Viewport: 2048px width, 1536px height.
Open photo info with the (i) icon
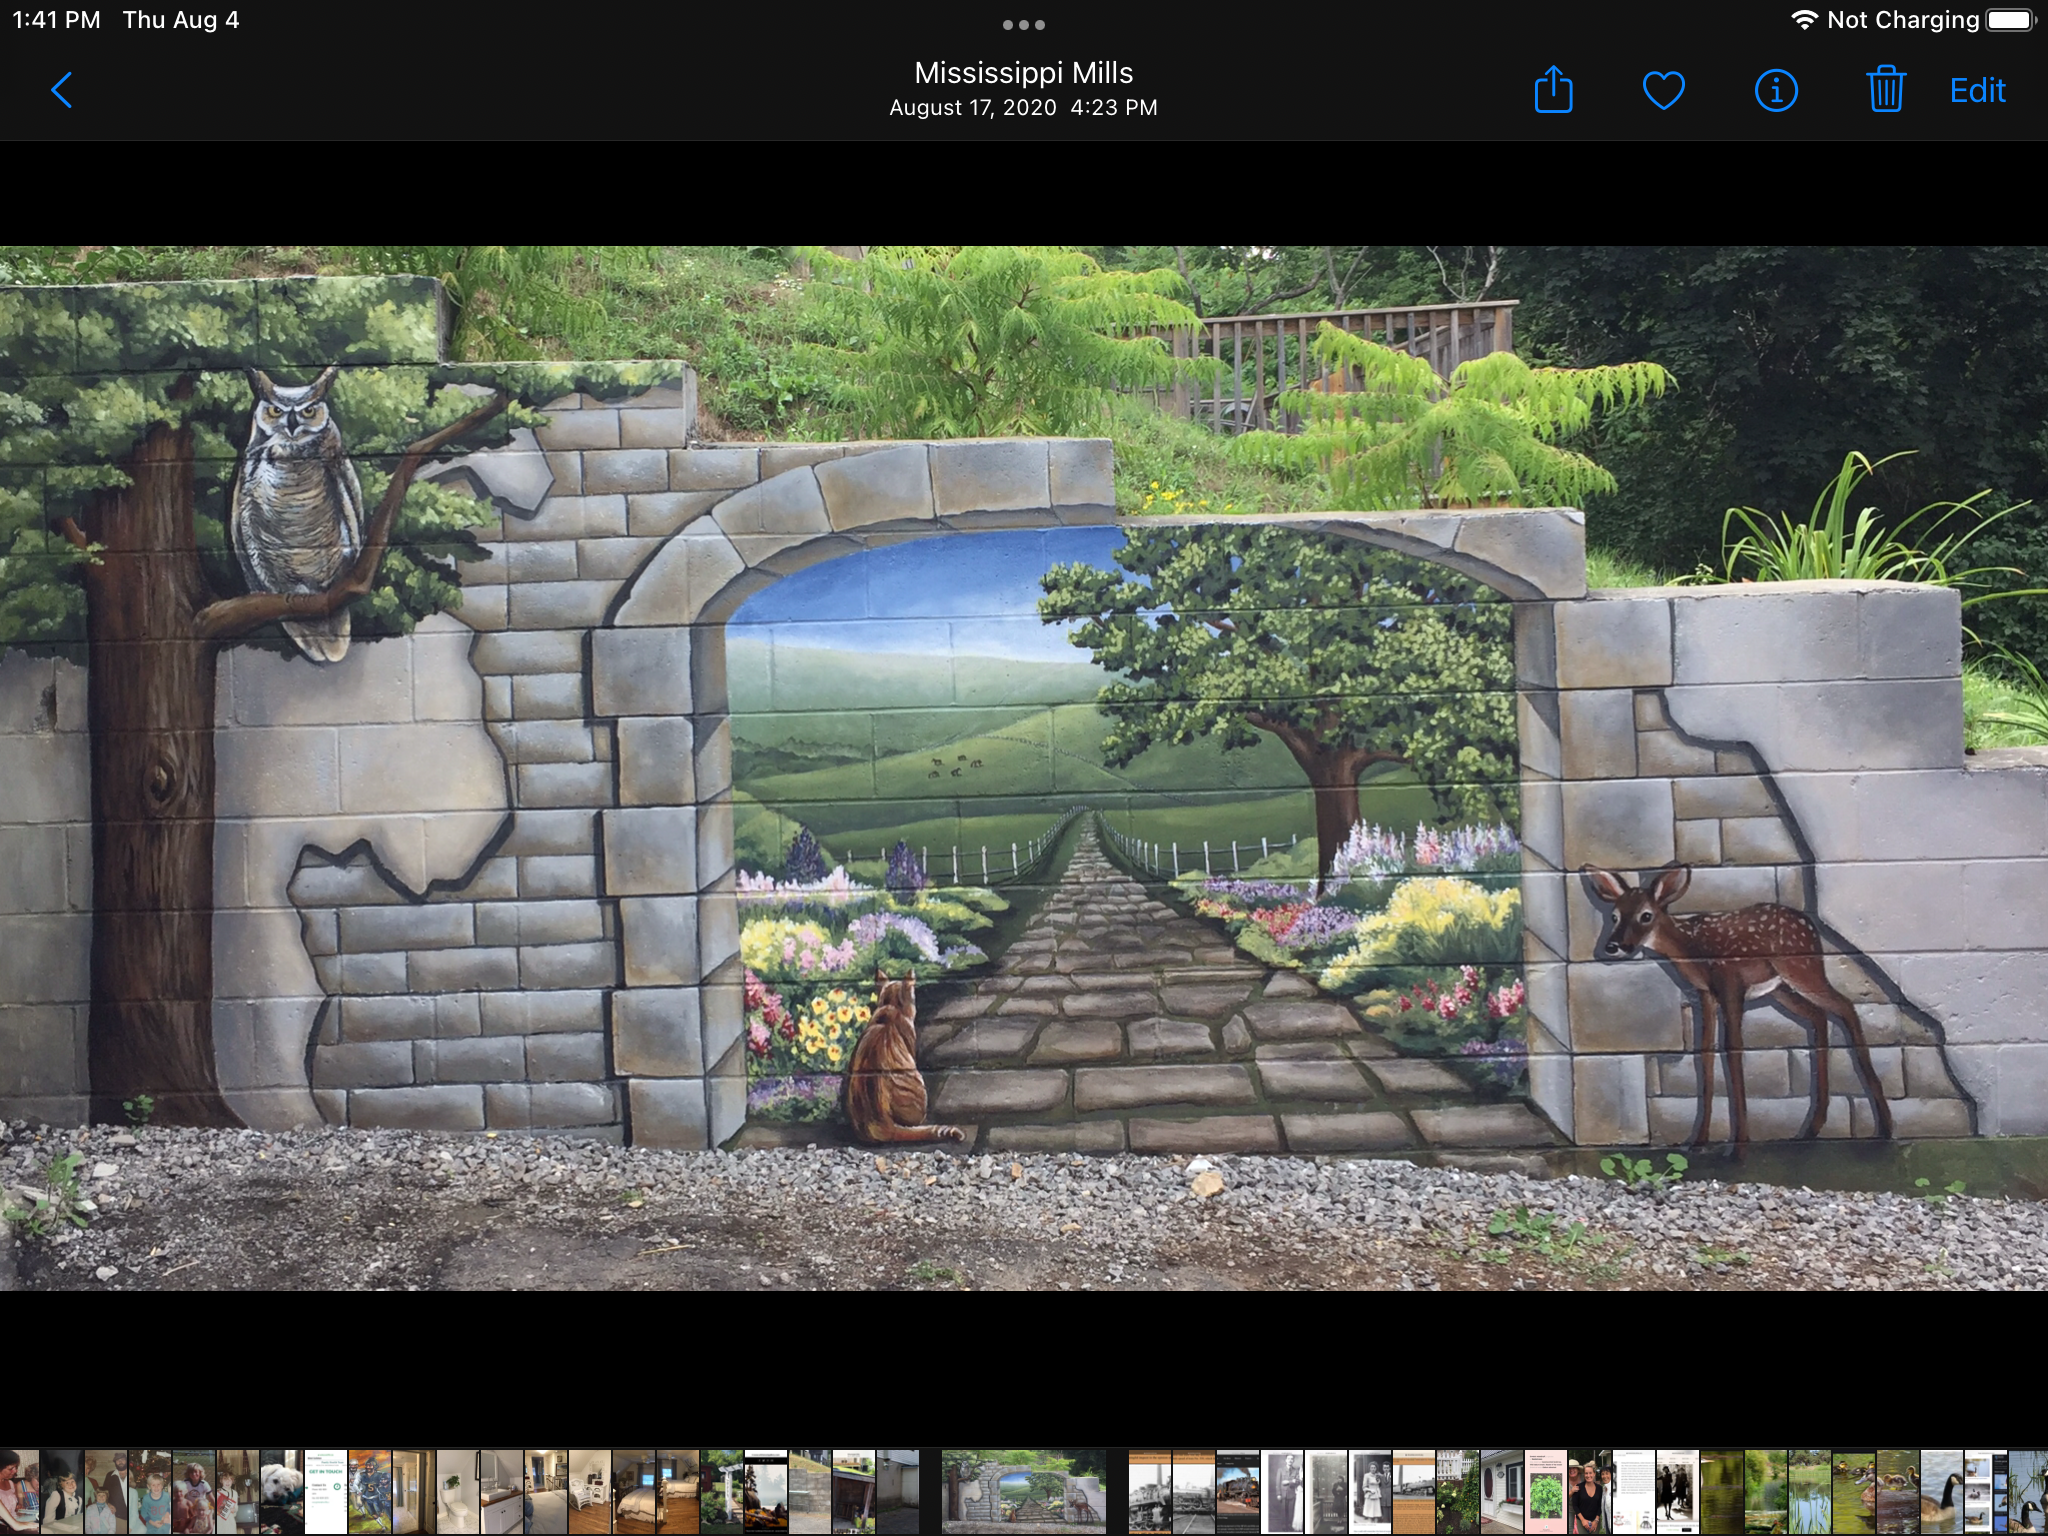(x=1776, y=91)
